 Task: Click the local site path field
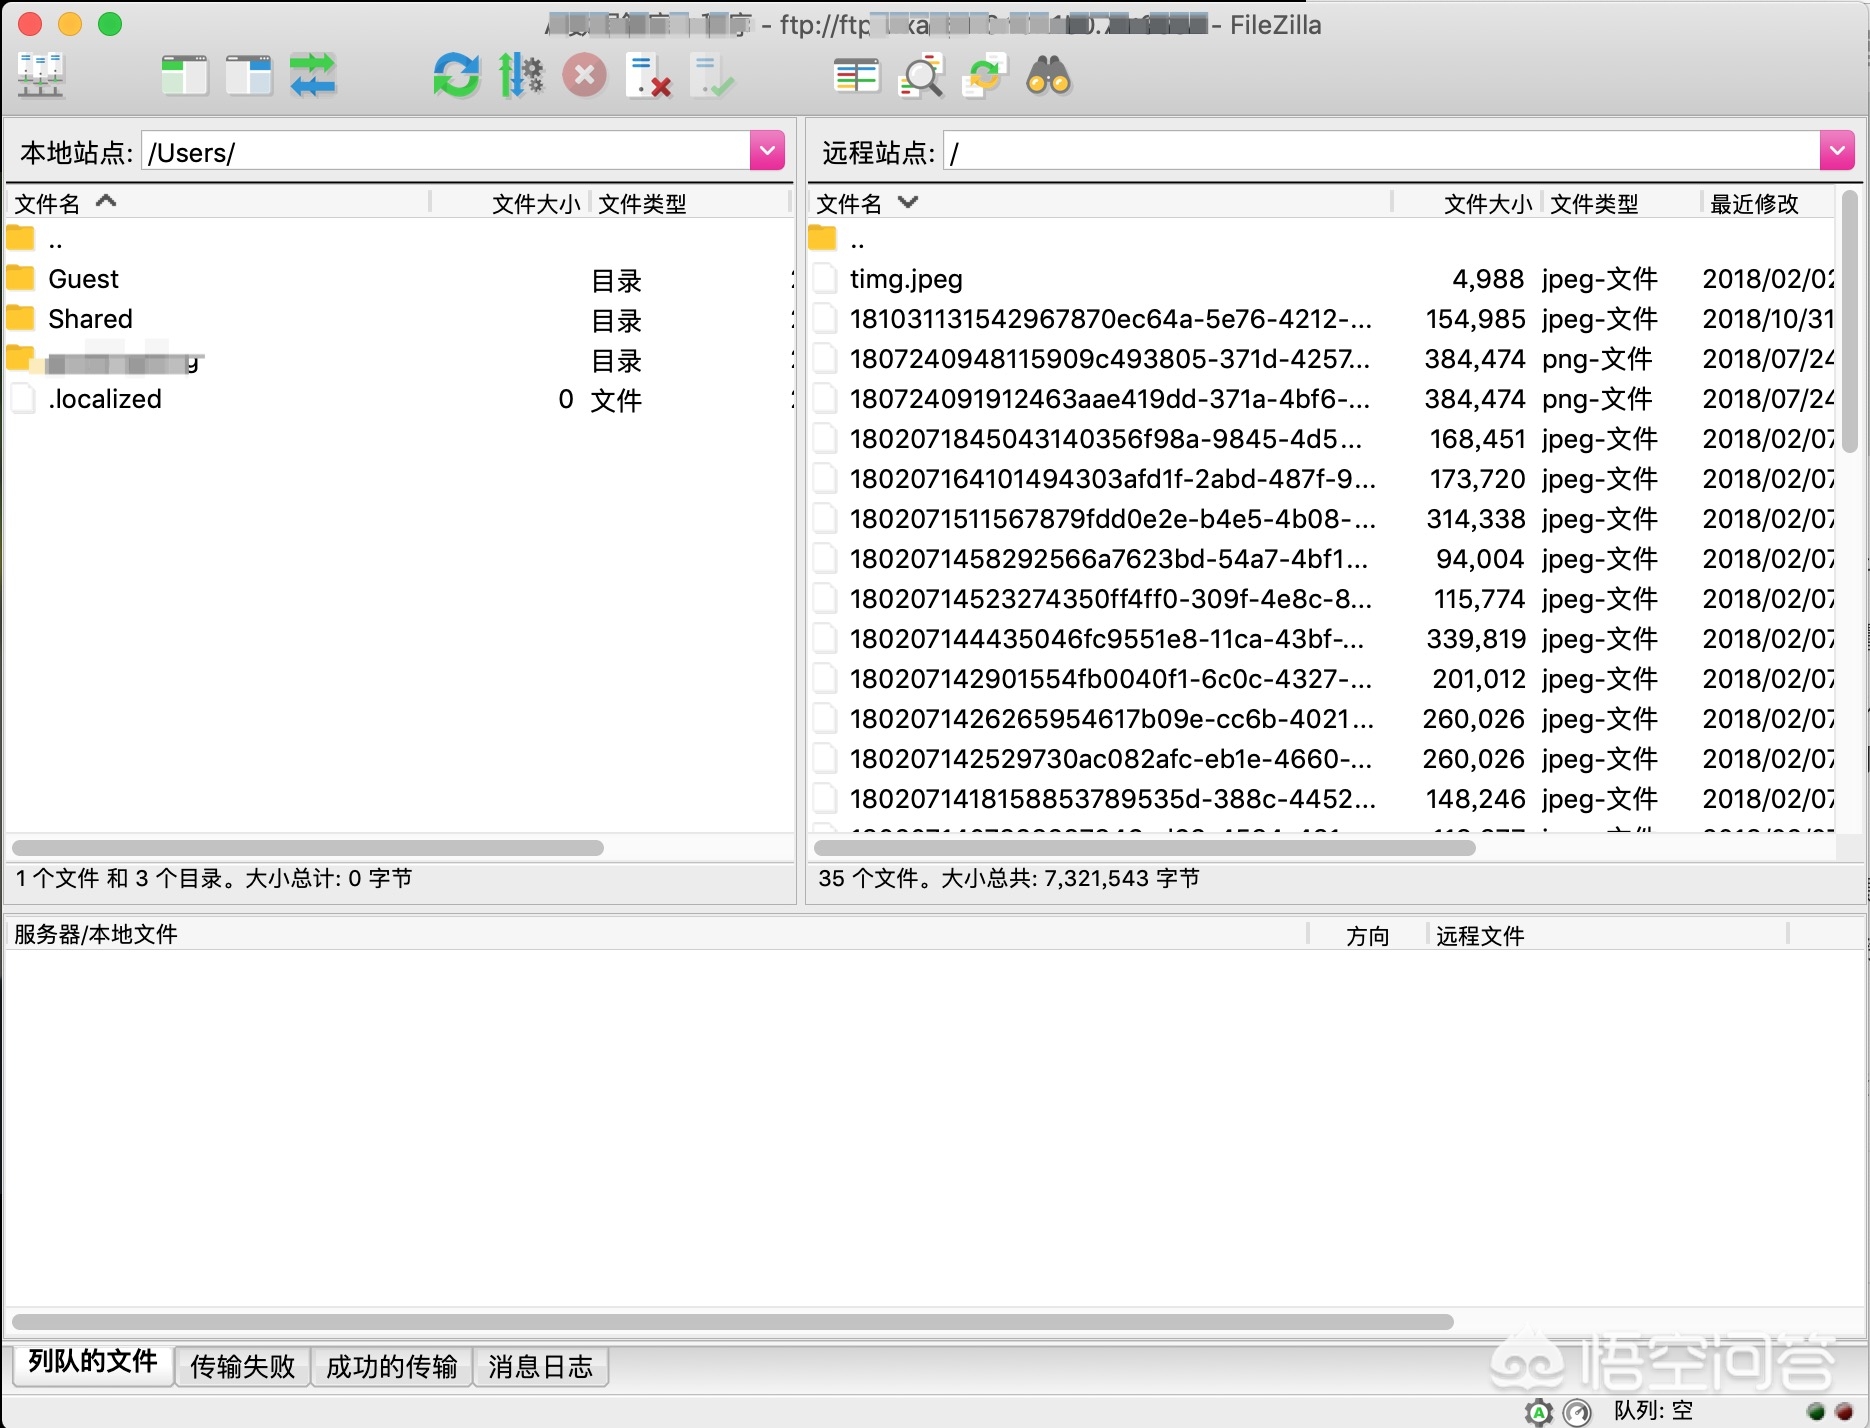pyautogui.click(x=446, y=152)
